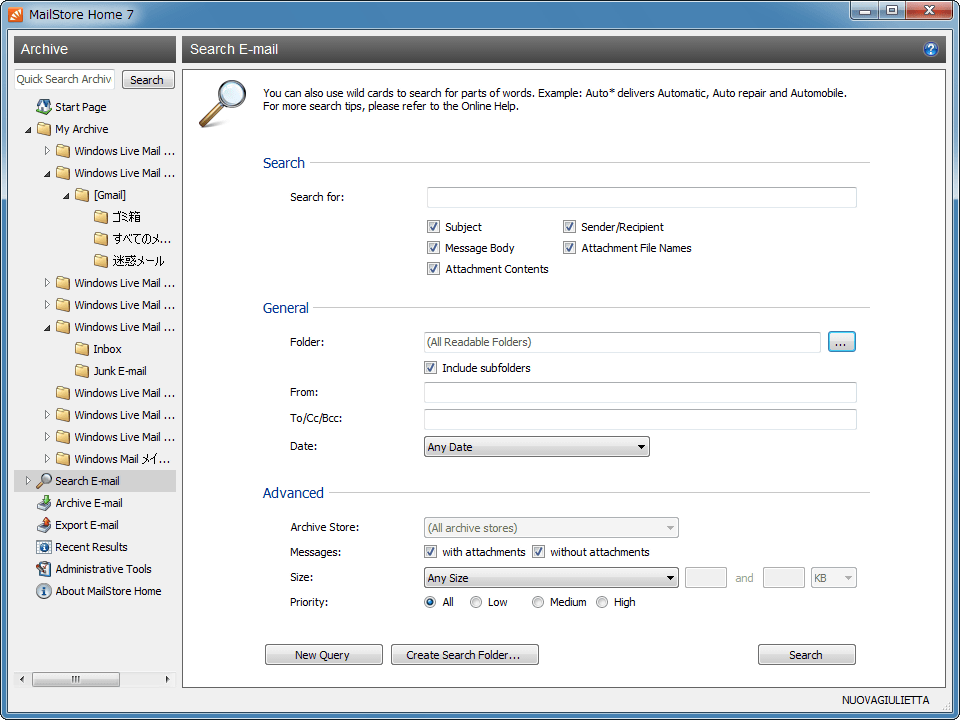Click the New Query button

(323, 654)
